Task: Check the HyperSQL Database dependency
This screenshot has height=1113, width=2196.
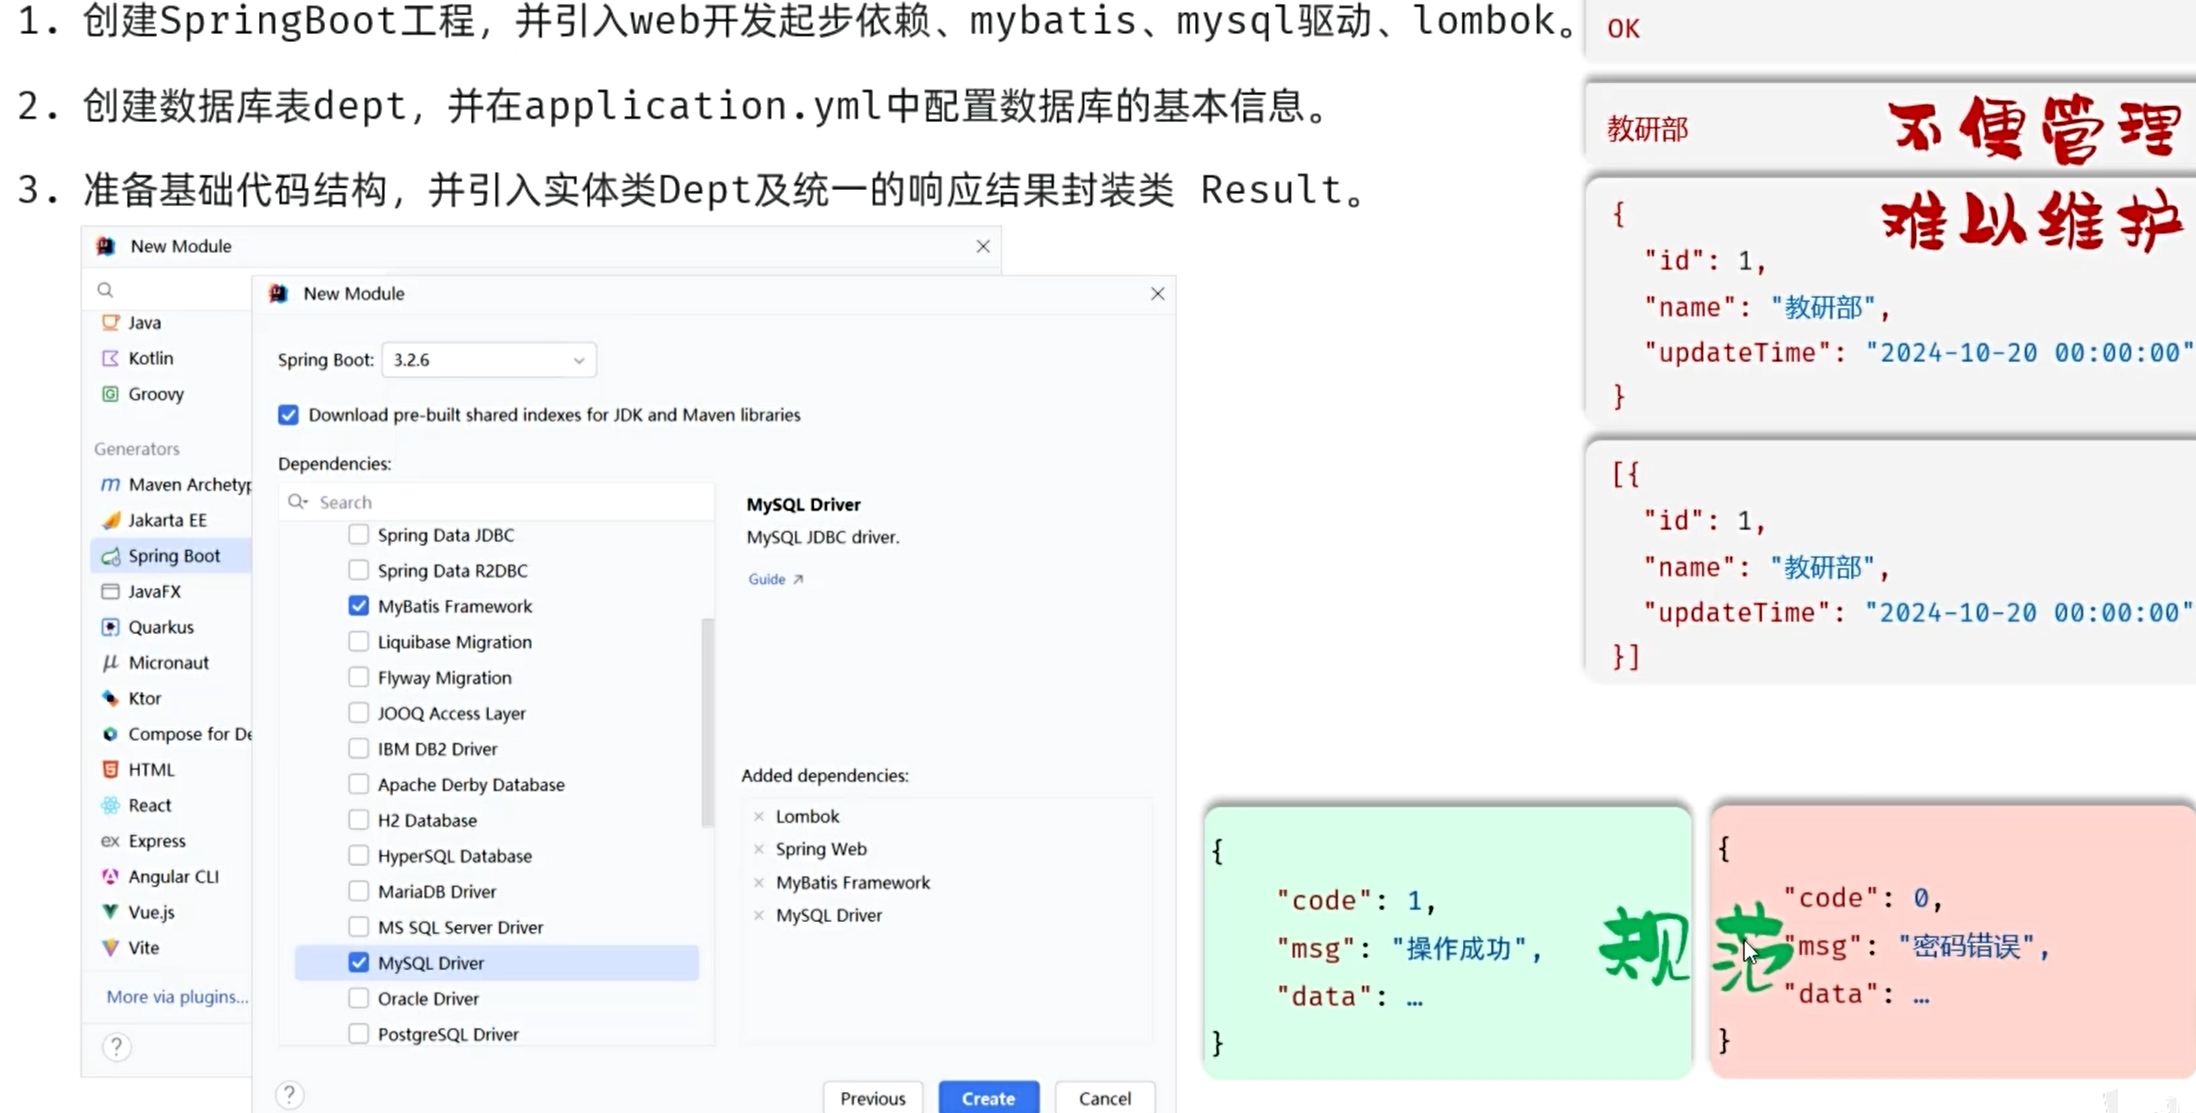Action: click(358, 856)
